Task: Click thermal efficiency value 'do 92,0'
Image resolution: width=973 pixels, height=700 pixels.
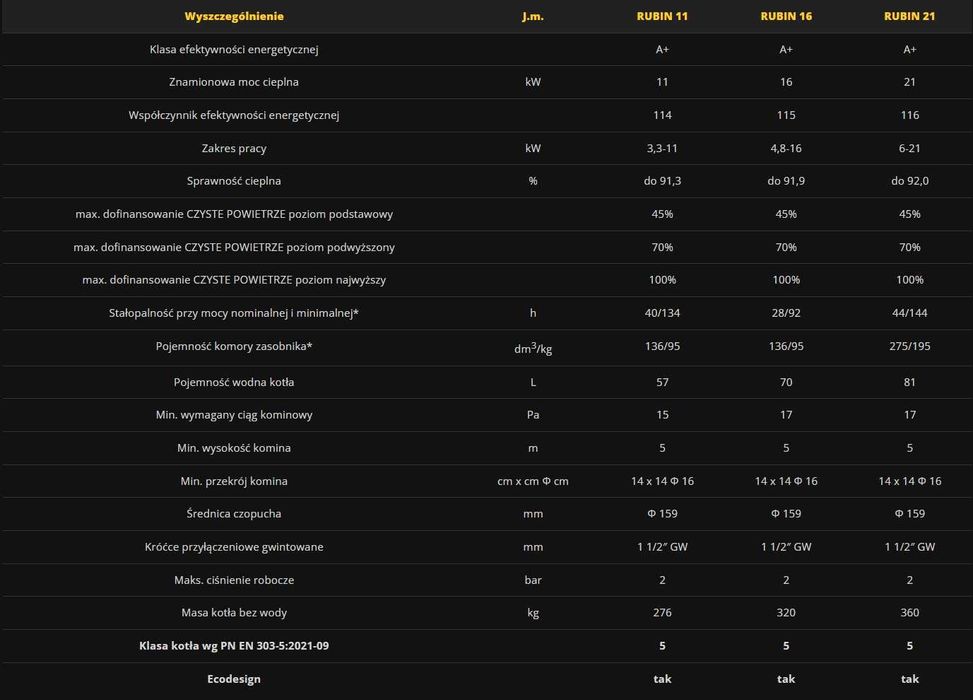Action: pyautogui.click(x=909, y=181)
